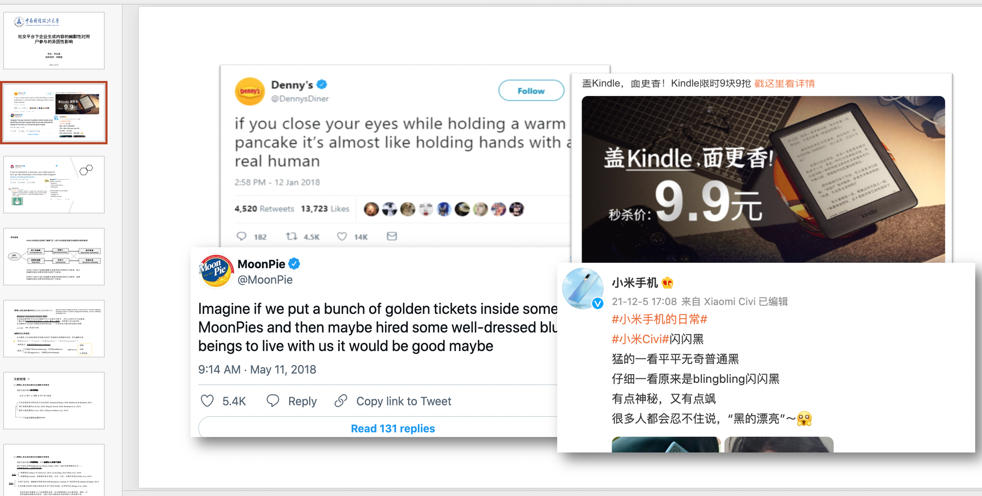The image size is (982, 496).
Task: Click the Copy link to Tweet chain icon
Action: 341,401
